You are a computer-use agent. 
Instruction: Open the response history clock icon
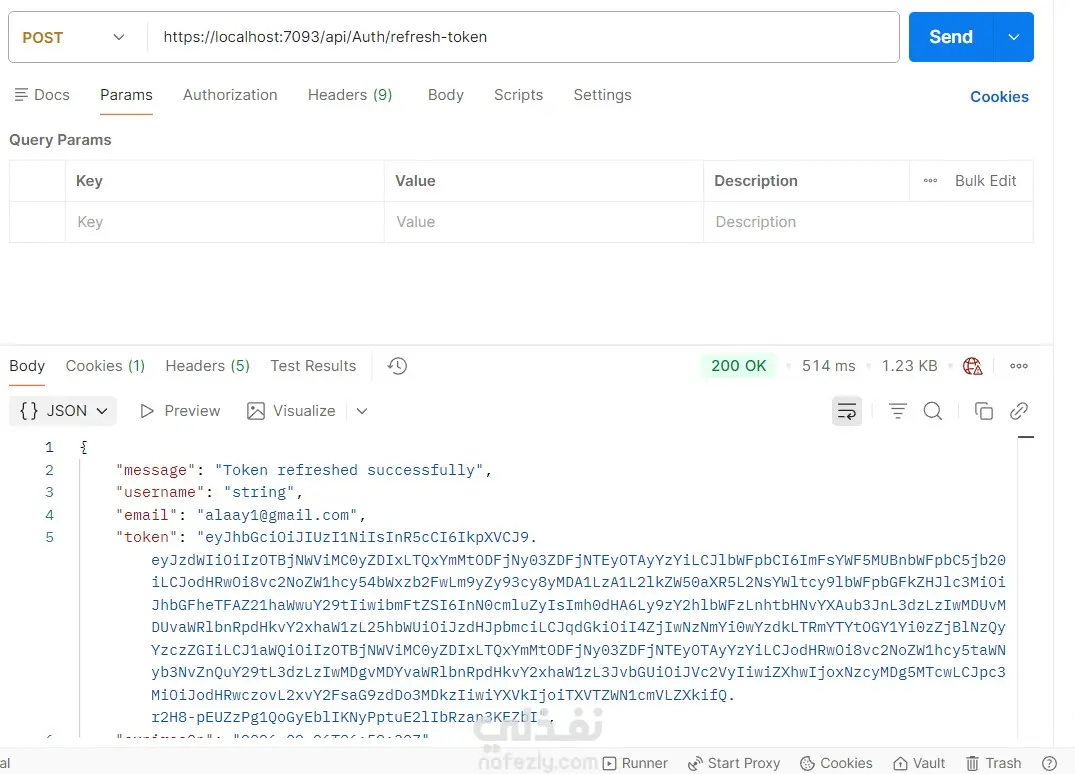coord(397,366)
